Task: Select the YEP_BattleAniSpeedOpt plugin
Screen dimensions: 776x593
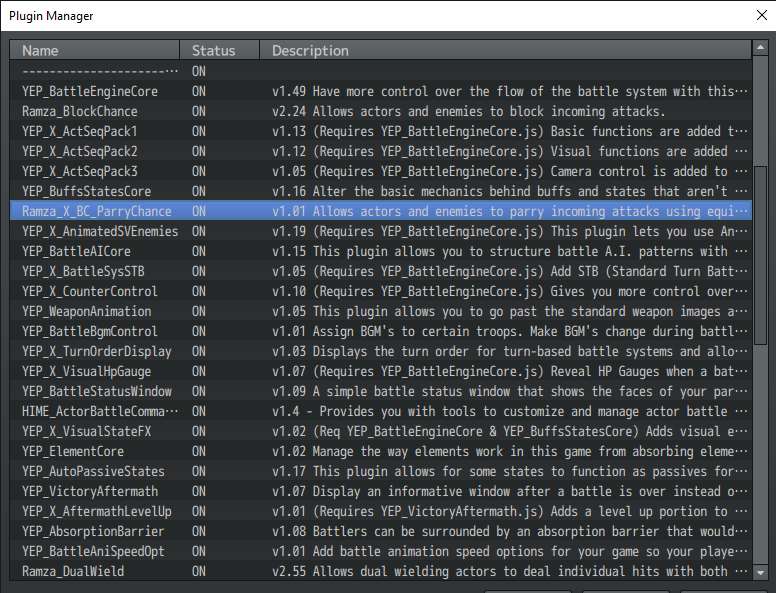Action: (381, 551)
